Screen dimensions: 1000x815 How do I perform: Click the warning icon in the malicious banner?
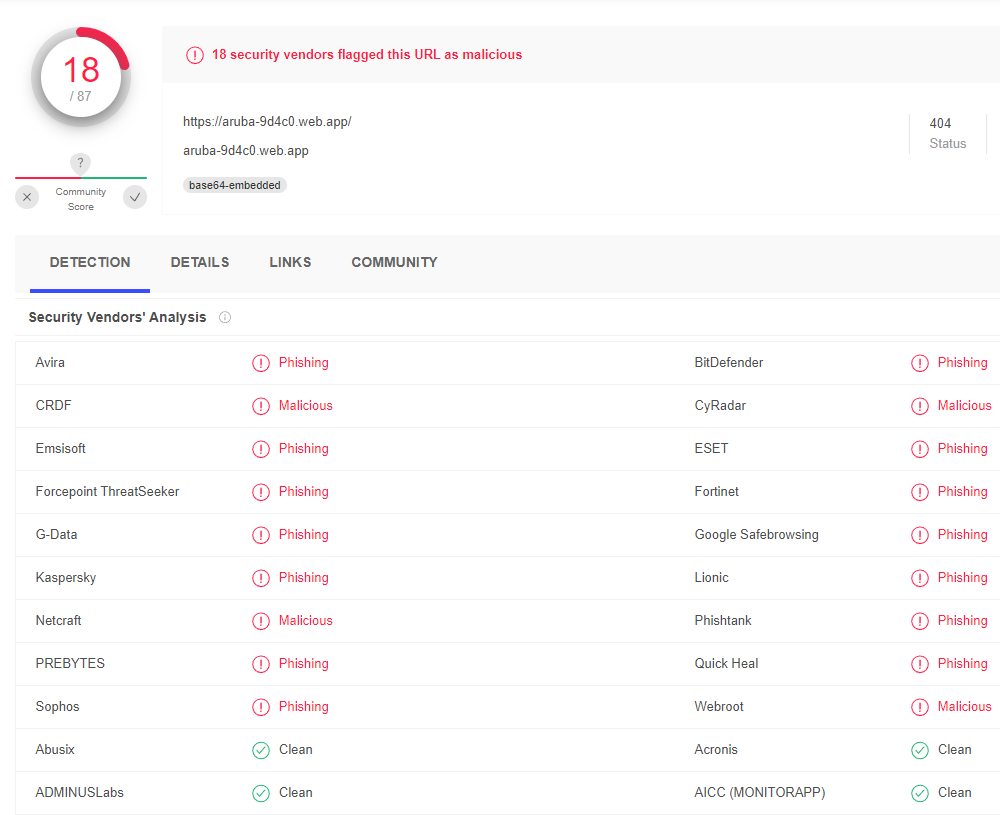click(195, 55)
